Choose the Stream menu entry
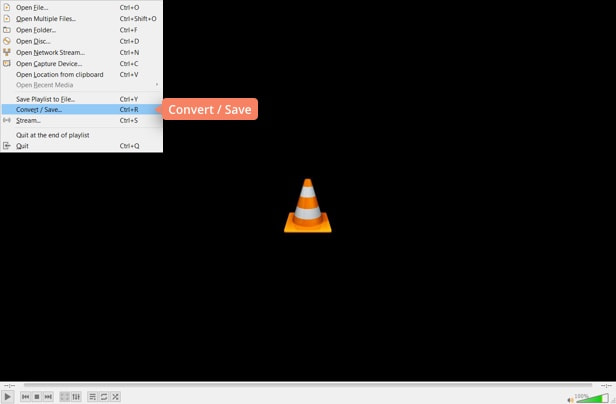616x404 pixels. click(81, 120)
